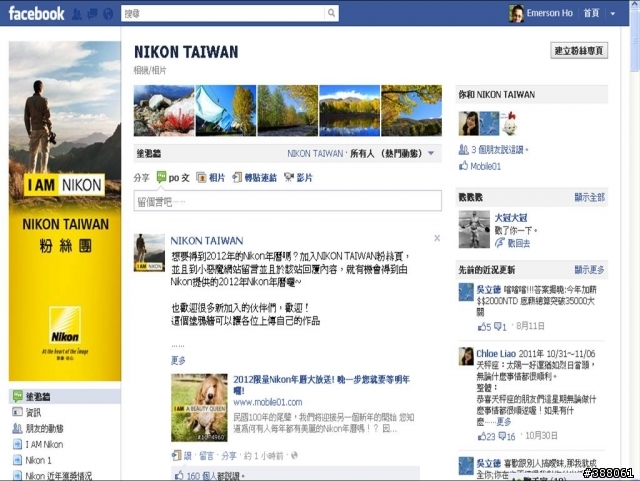Open Emerson Ho profile name link
The height and width of the screenshot is (481, 640).
click(549, 13)
